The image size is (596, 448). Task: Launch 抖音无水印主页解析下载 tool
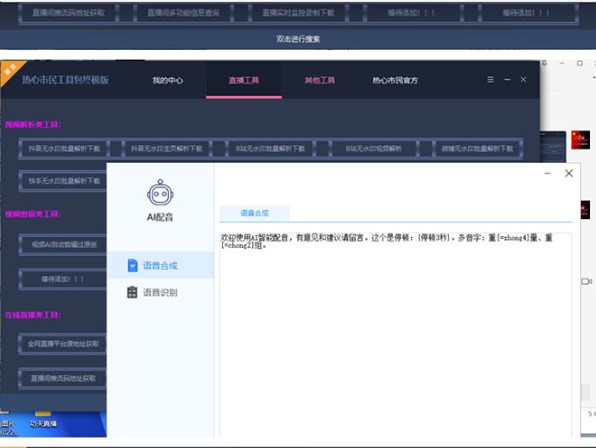pos(166,148)
